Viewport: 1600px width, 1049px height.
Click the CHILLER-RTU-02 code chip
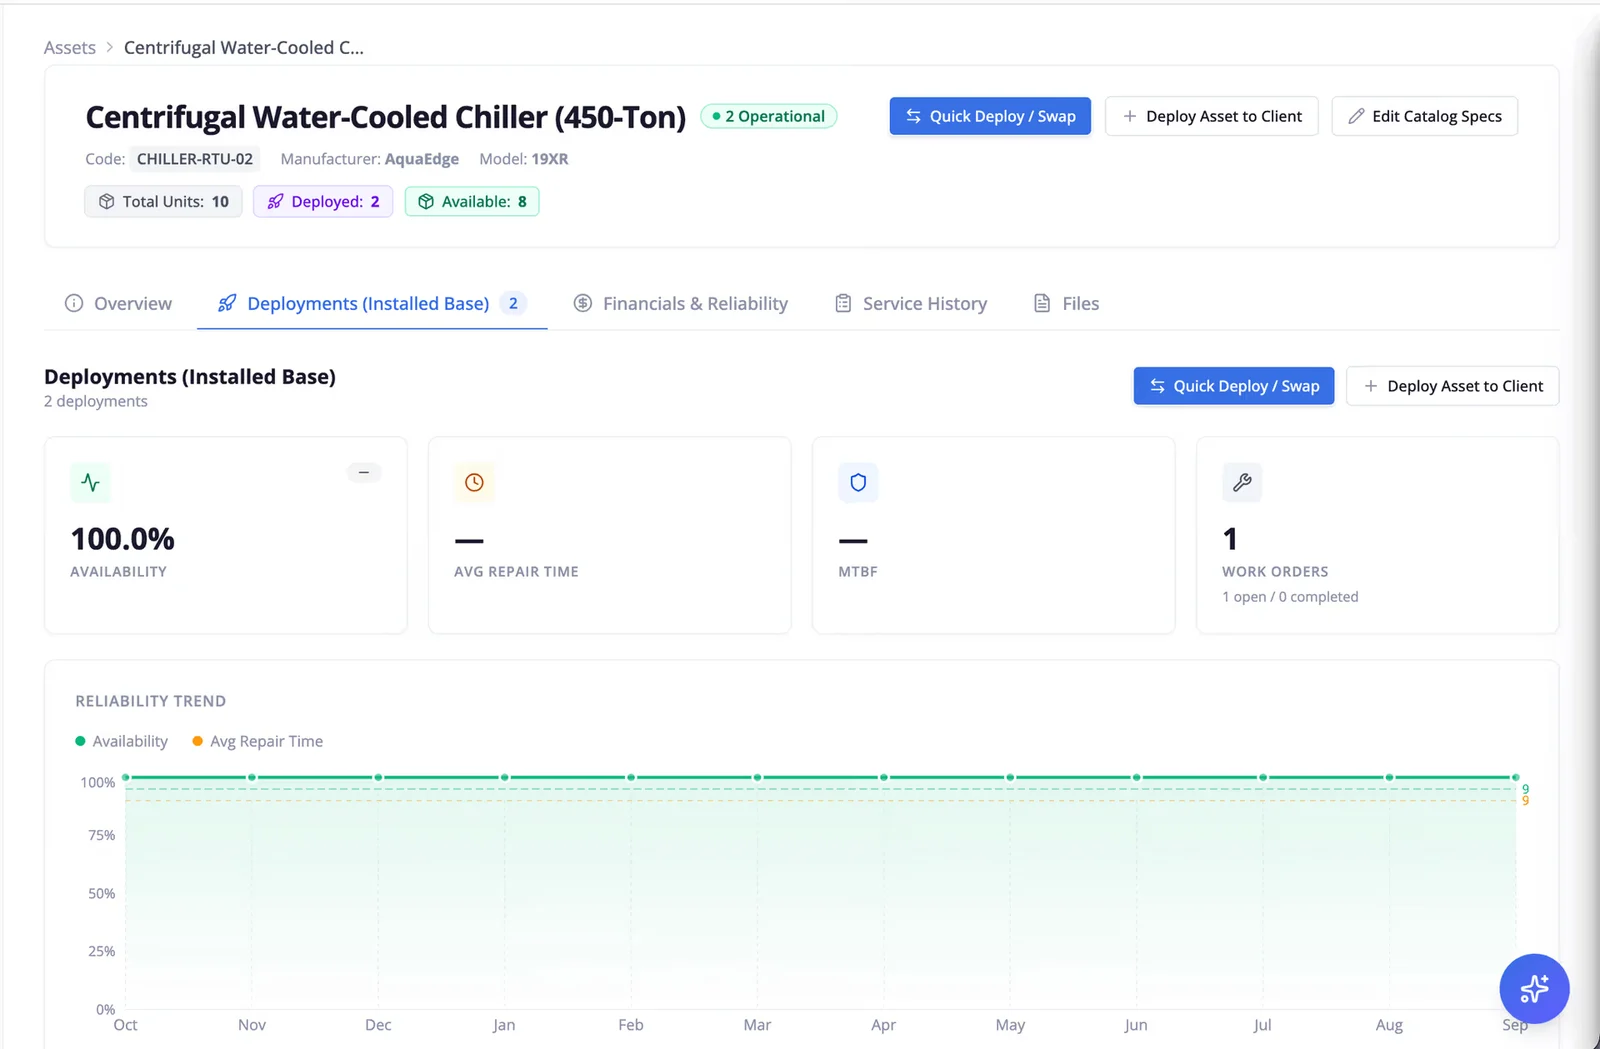pos(195,159)
